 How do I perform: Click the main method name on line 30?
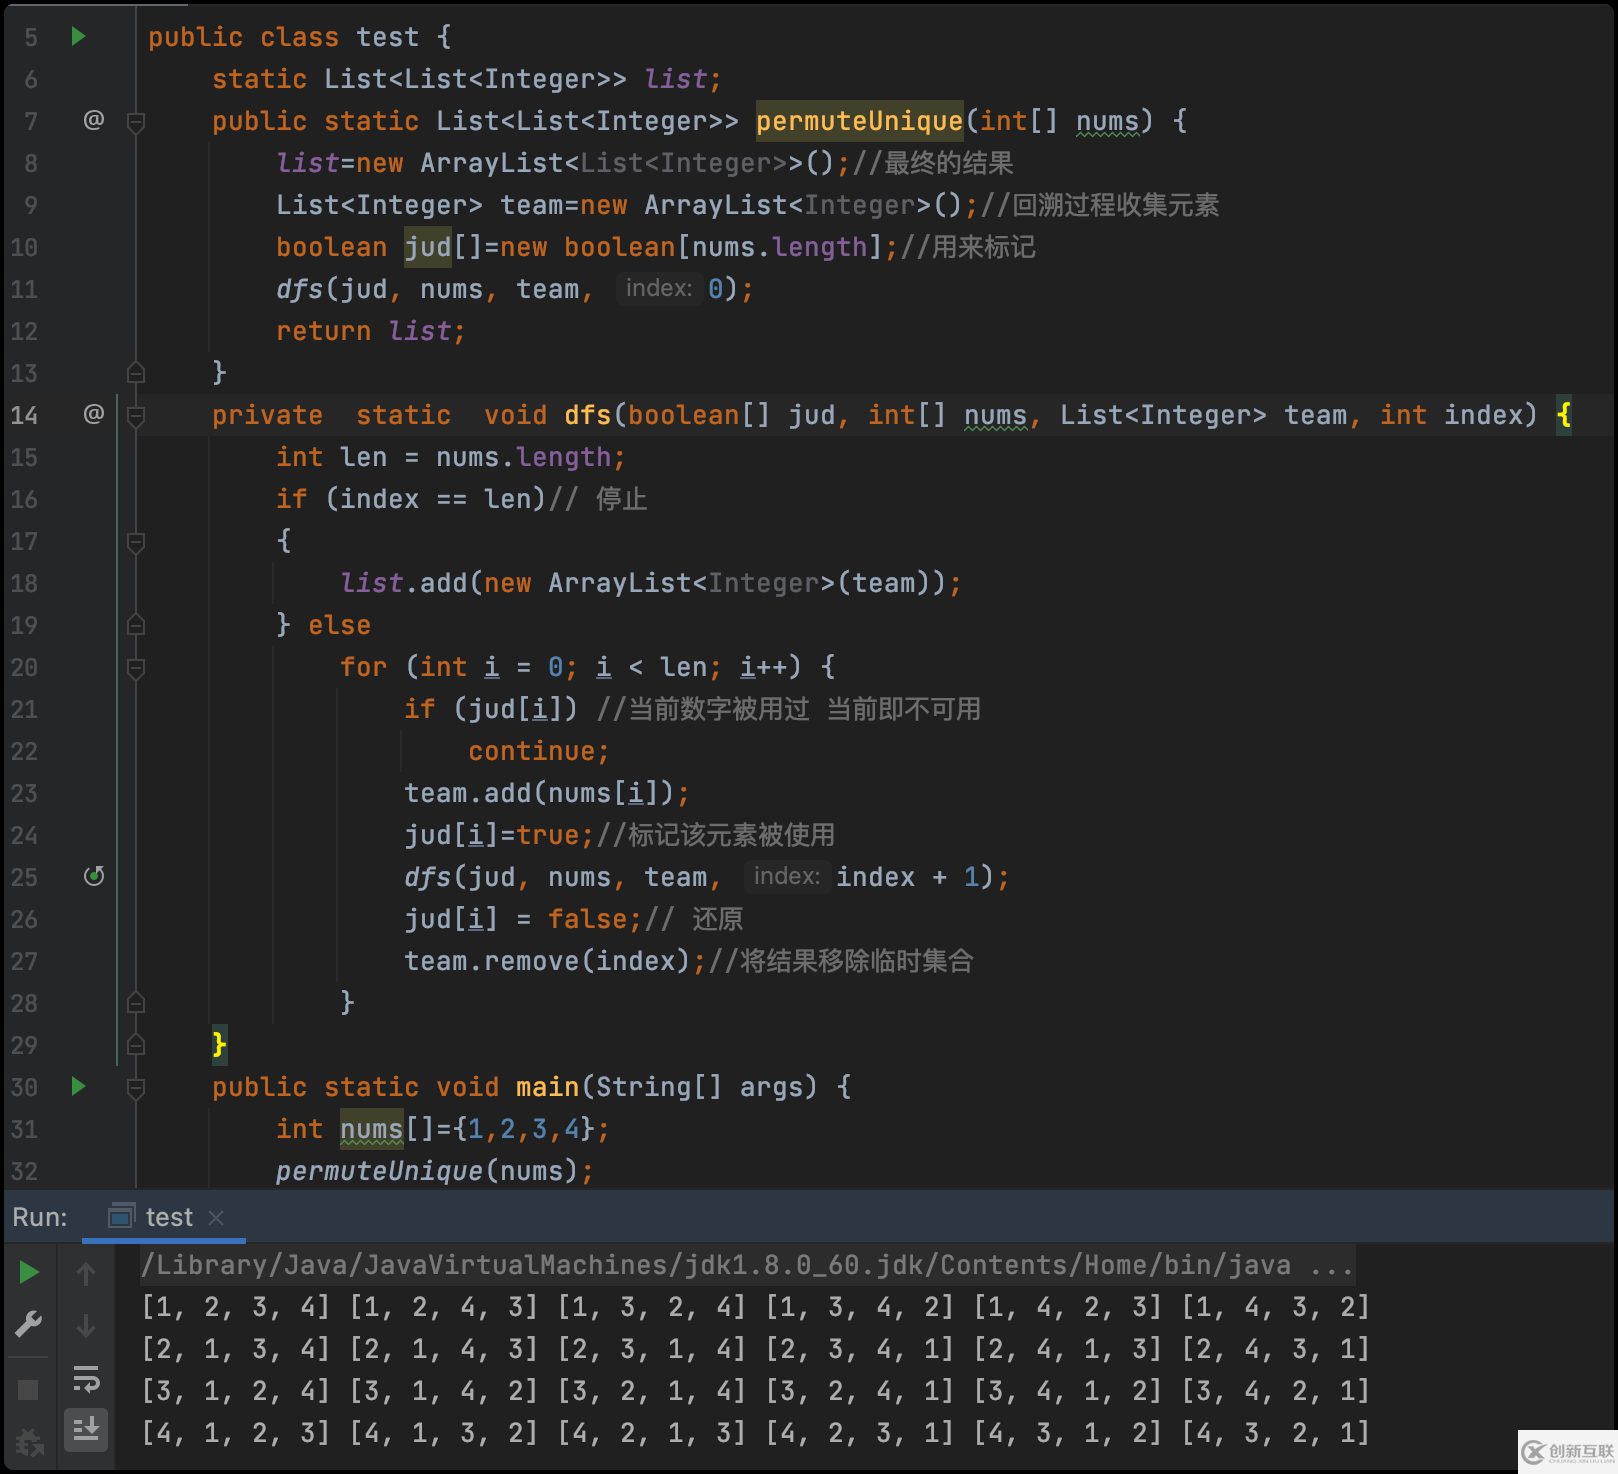pos(547,1087)
